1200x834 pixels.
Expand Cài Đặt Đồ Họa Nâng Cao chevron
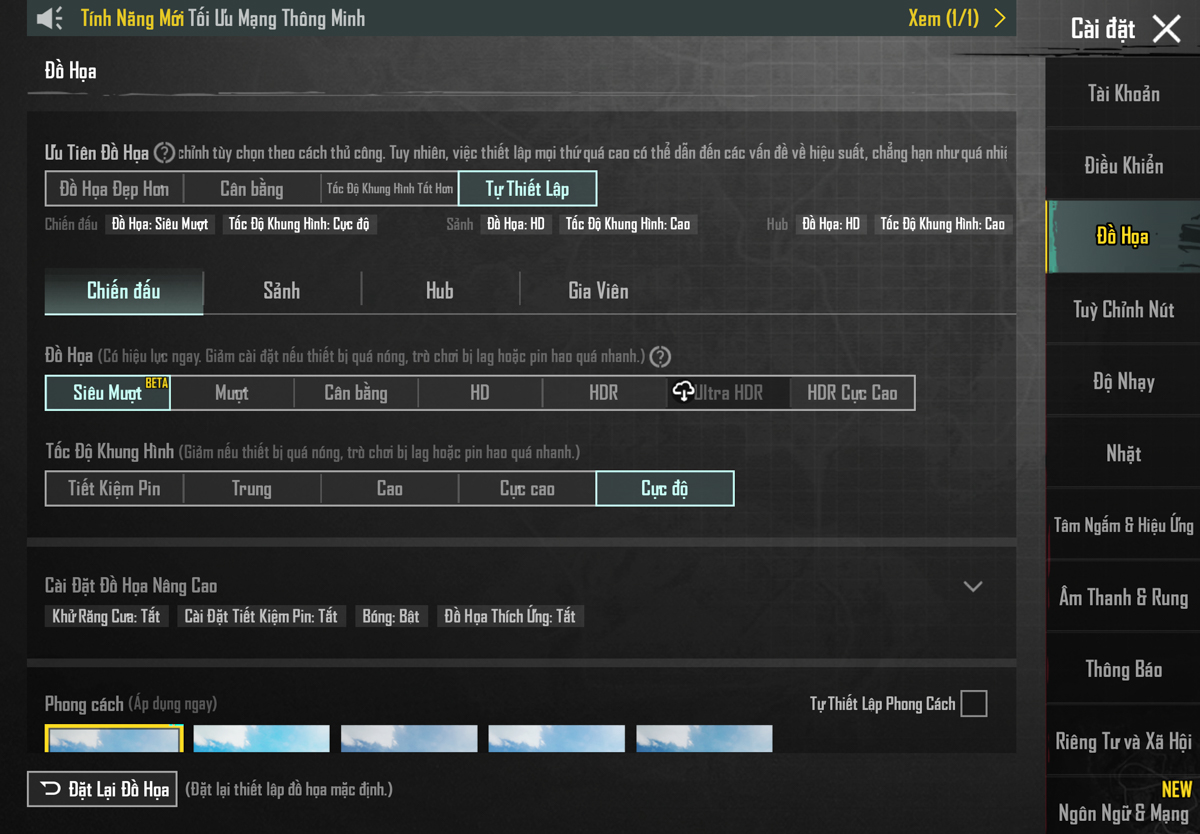[973, 586]
